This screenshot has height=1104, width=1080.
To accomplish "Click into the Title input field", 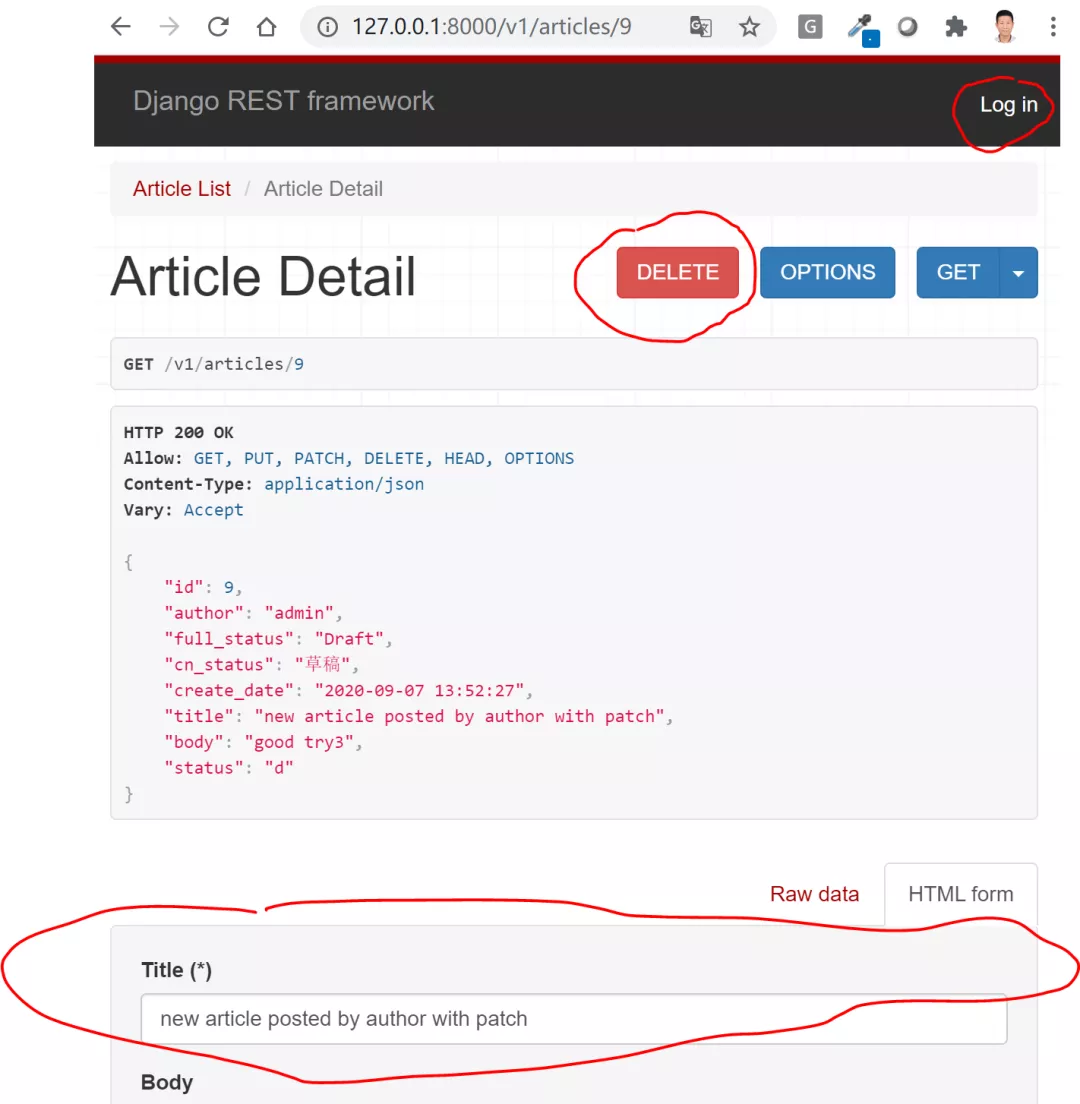I will [x=574, y=1019].
